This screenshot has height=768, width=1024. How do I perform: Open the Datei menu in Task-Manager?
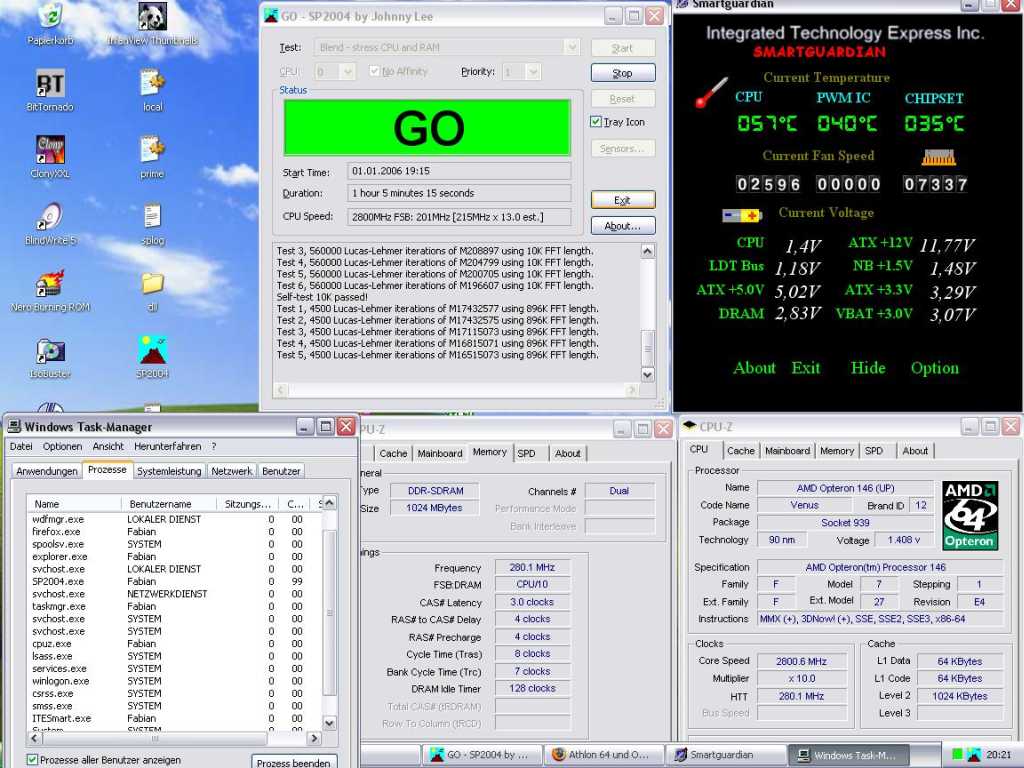coord(21,446)
